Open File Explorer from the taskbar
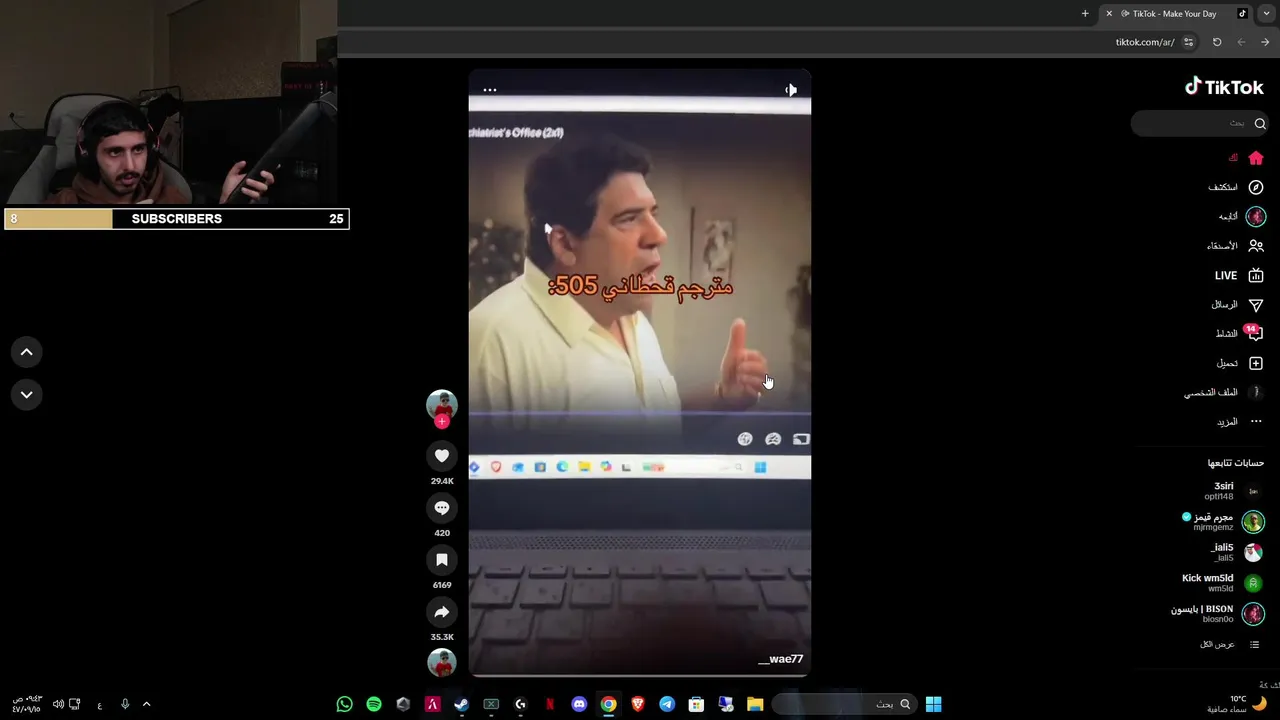The width and height of the screenshot is (1280, 720). click(755, 704)
